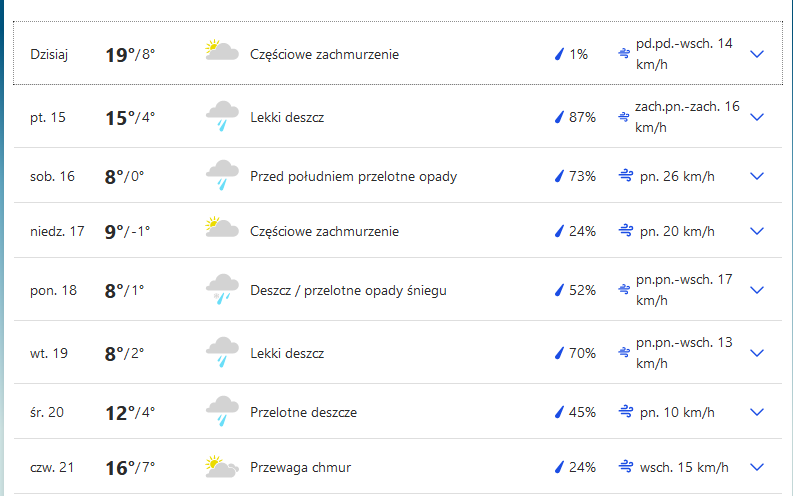Expand the pt. 15 forecast row
Viewport: 793px width, 496px height.
pos(757,117)
